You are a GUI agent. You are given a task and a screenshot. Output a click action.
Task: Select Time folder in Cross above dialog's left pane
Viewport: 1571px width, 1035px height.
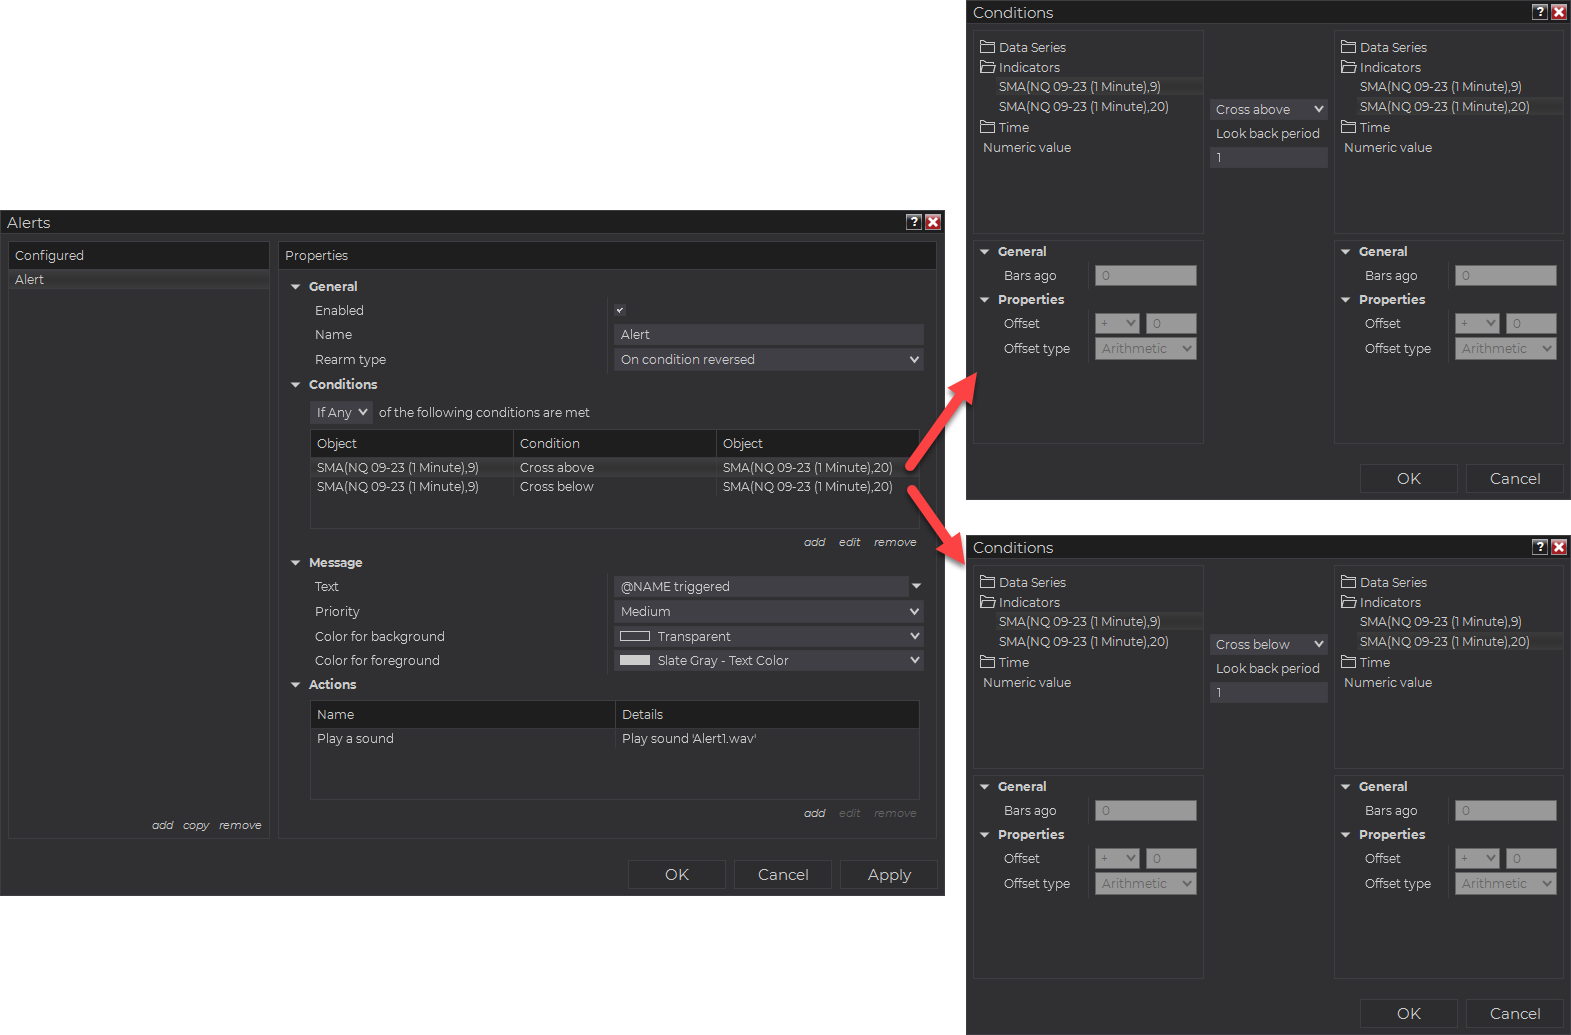[x=1005, y=127]
